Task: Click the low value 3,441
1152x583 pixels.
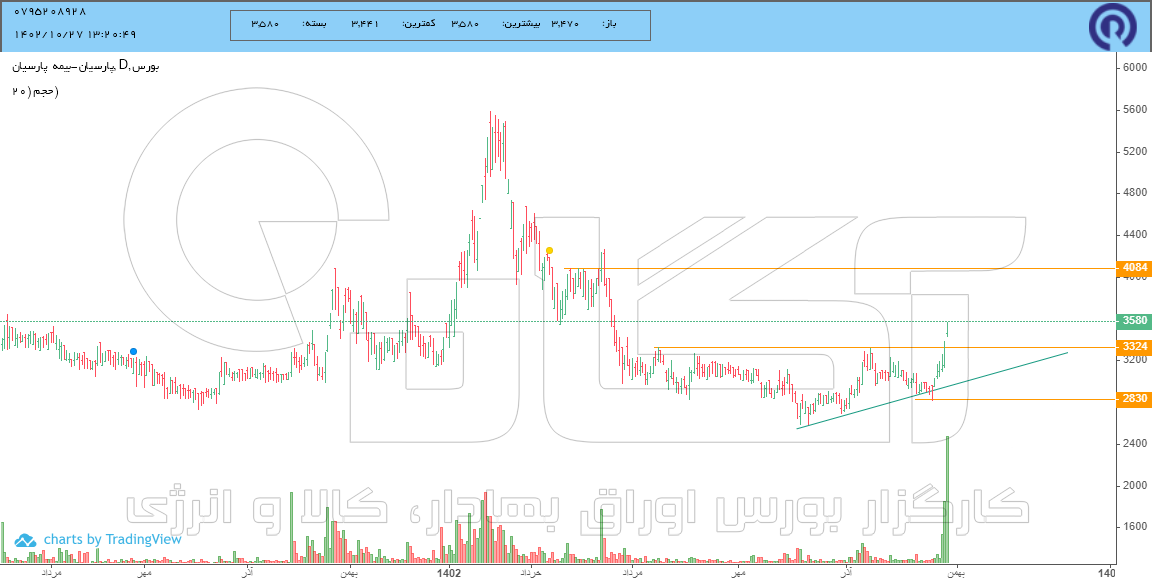Action: coord(365,23)
